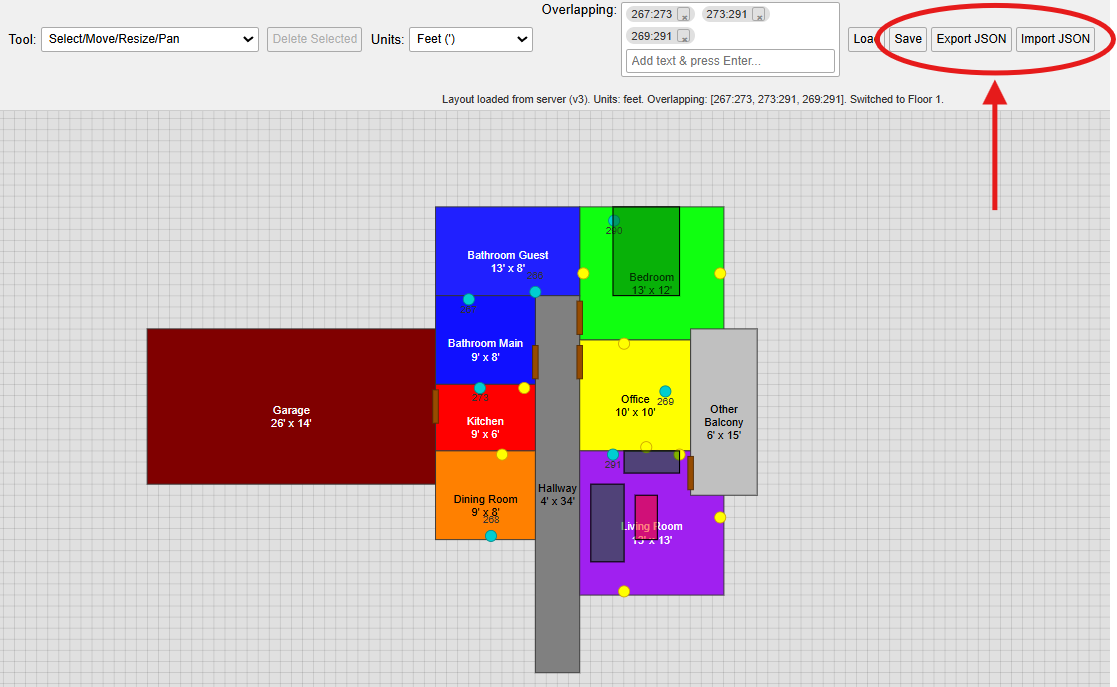Select cyan sensor 291 near Living Room
The height and width of the screenshot is (687, 1117).
pos(613,455)
